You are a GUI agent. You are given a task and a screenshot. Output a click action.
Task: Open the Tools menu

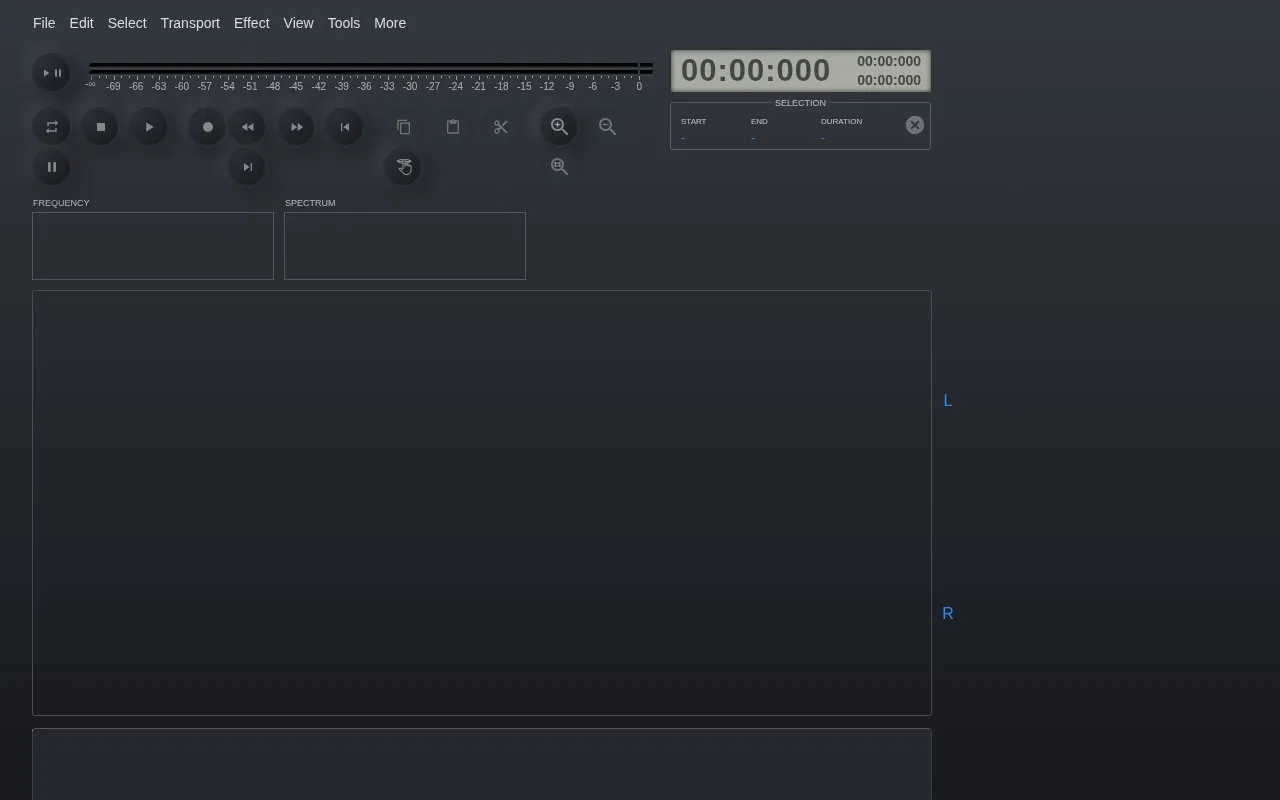point(344,23)
